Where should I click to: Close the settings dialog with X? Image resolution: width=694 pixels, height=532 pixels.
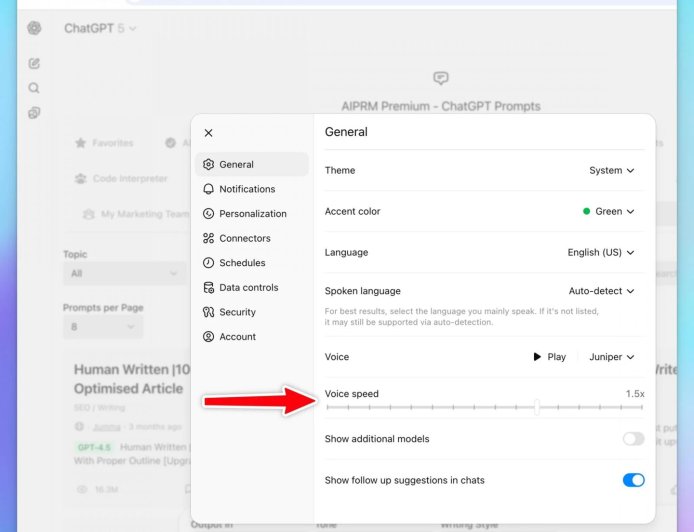click(x=208, y=133)
